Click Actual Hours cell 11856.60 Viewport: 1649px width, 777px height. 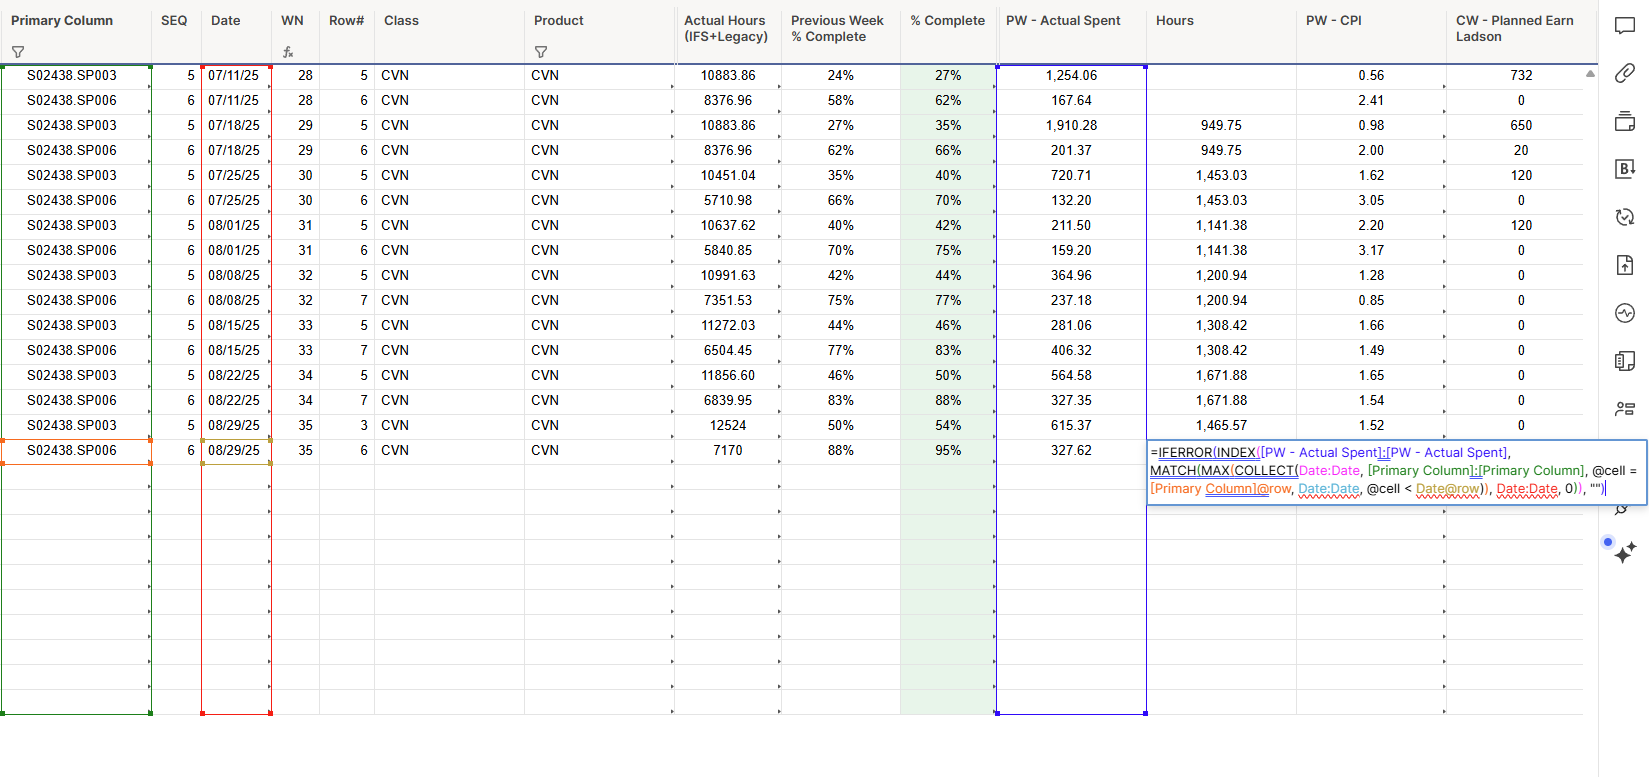728,376
